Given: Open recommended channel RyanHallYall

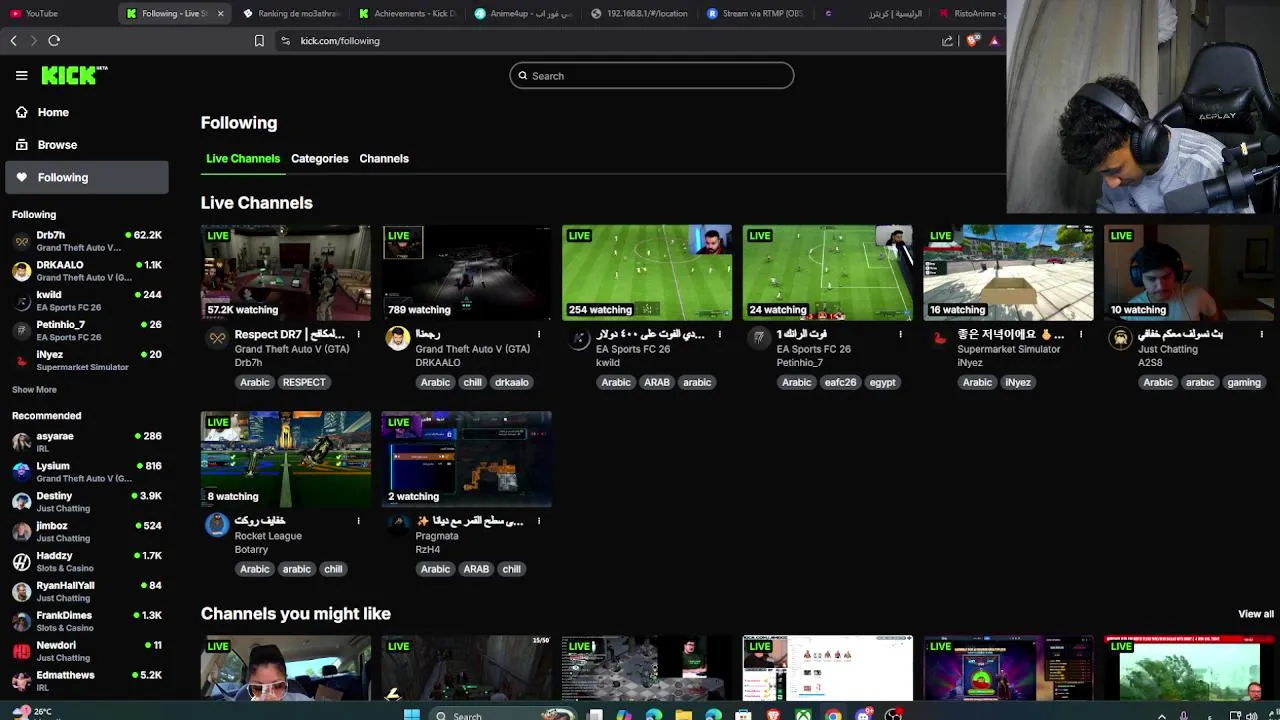Looking at the screenshot, I should 87,592.
